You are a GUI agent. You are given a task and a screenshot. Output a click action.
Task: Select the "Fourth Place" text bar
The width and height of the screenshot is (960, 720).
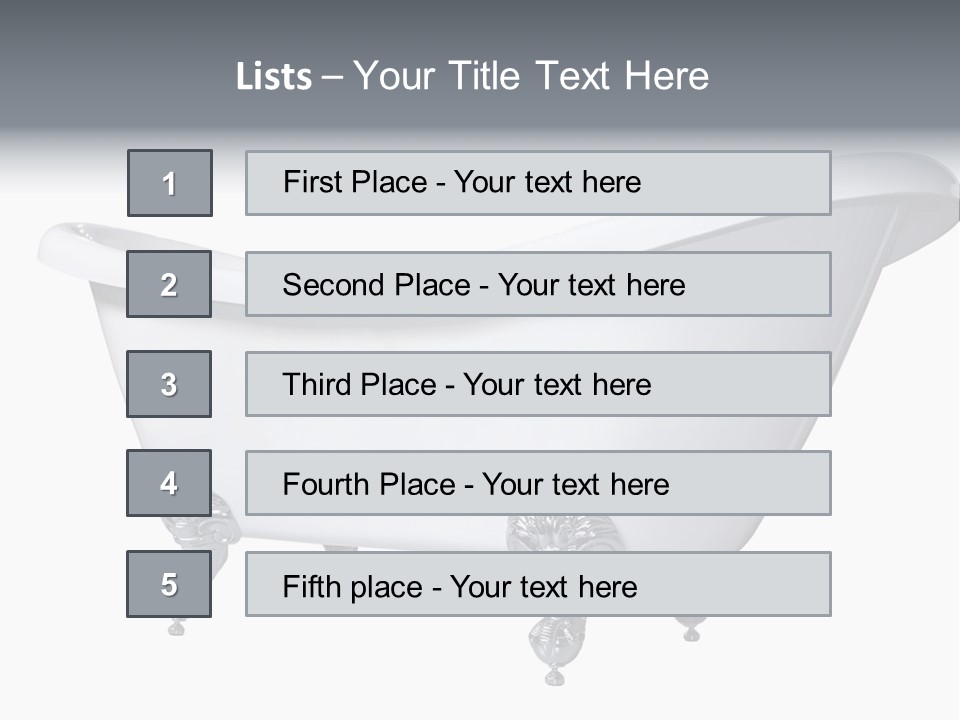538,483
